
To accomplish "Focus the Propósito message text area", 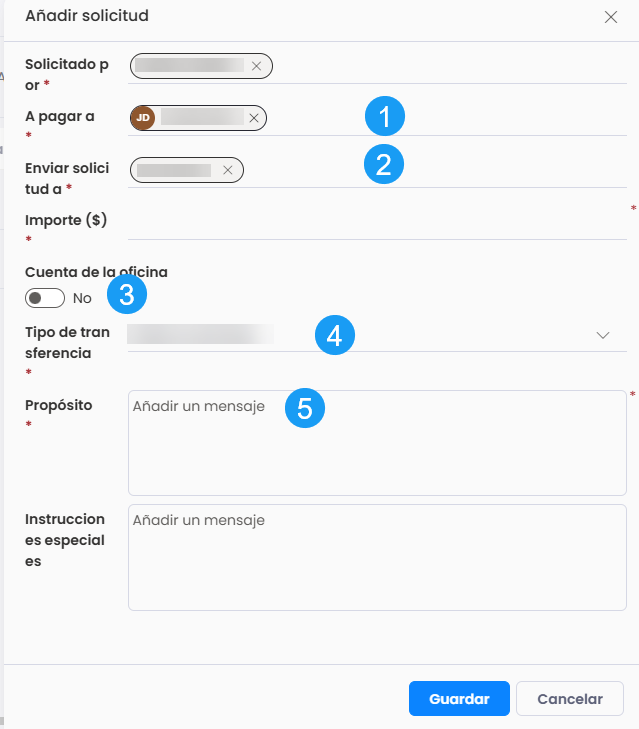I will pyautogui.click(x=377, y=443).
